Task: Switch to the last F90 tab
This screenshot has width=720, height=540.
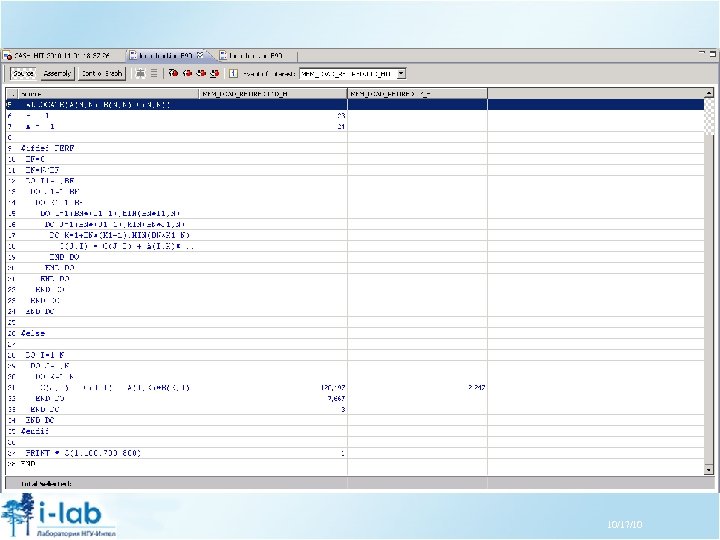Action: pyautogui.click(x=253, y=56)
